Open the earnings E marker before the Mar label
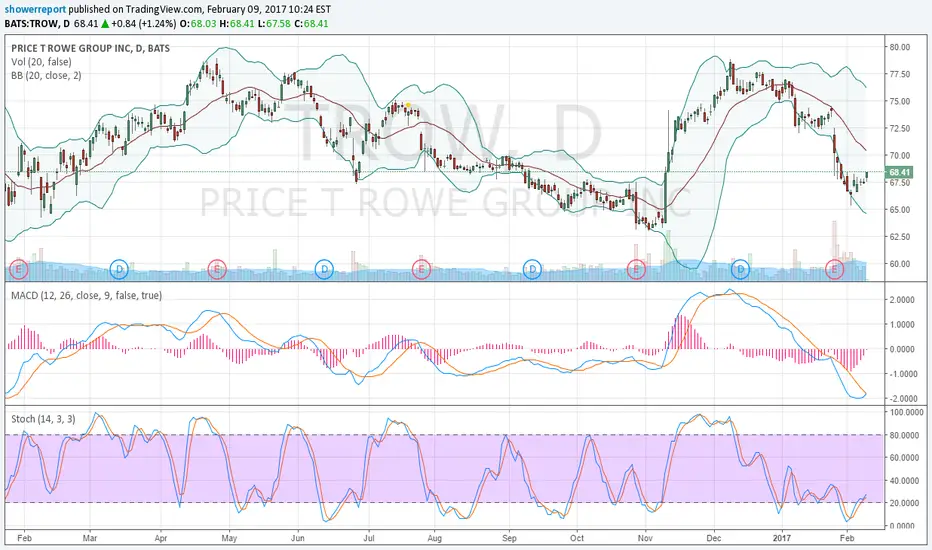The height and width of the screenshot is (550, 932). pos(18,269)
